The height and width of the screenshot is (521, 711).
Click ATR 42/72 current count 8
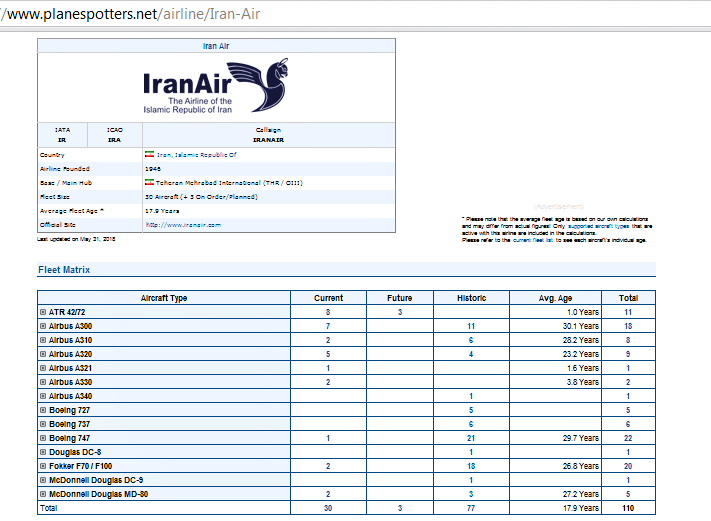328,312
